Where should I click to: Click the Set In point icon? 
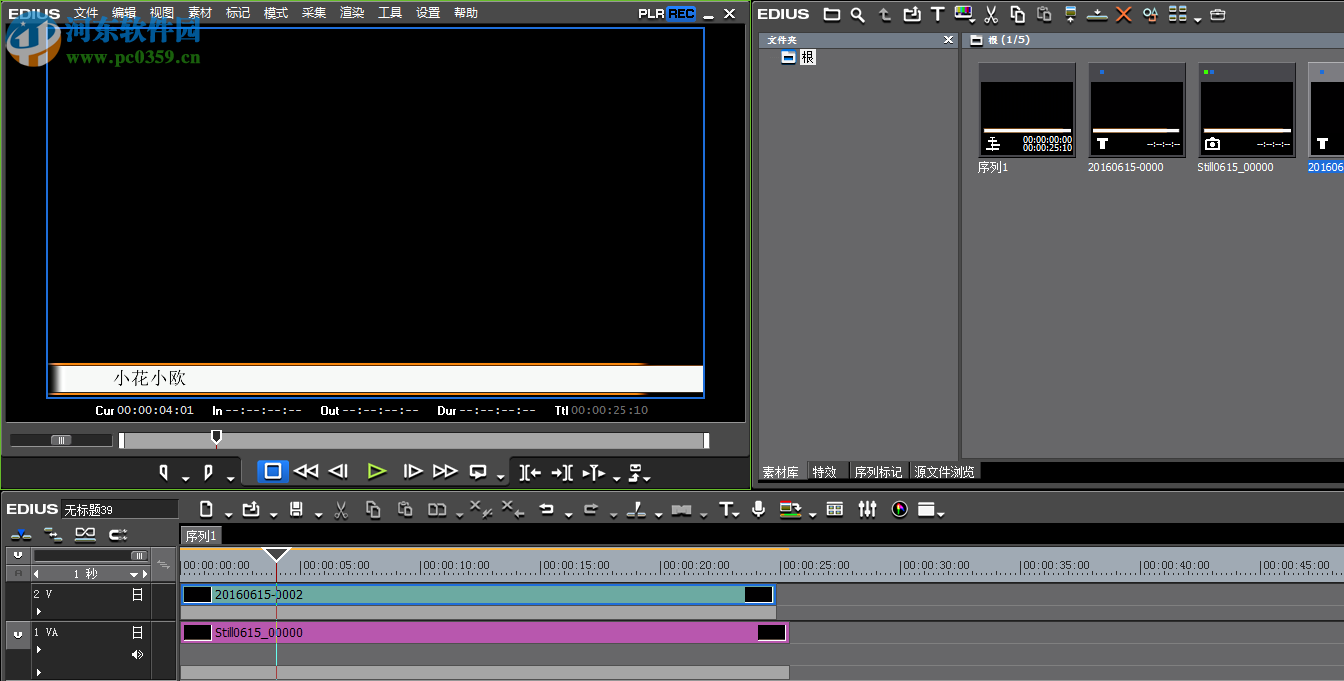coord(164,471)
